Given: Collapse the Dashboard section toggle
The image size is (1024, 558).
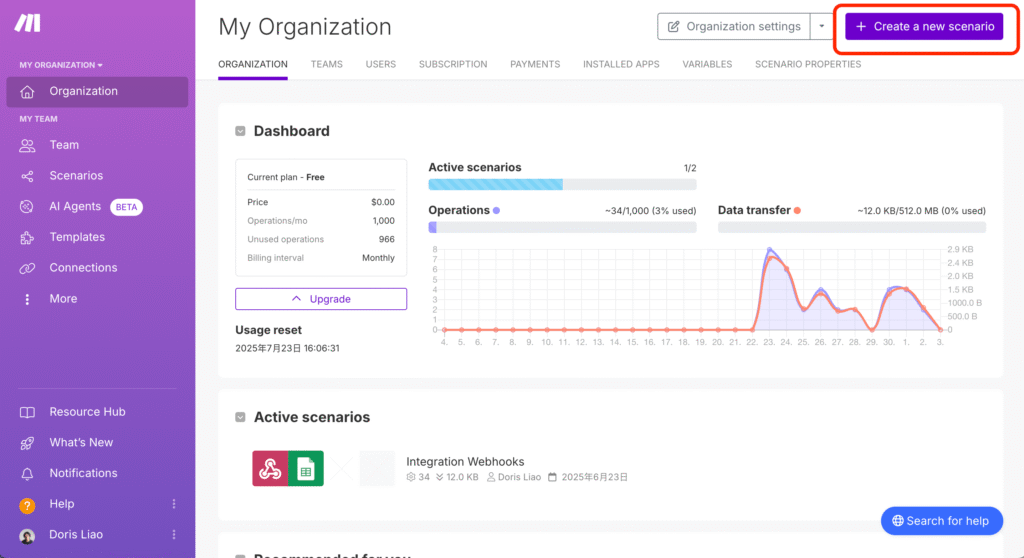Looking at the screenshot, I should [x=240, y=131].
